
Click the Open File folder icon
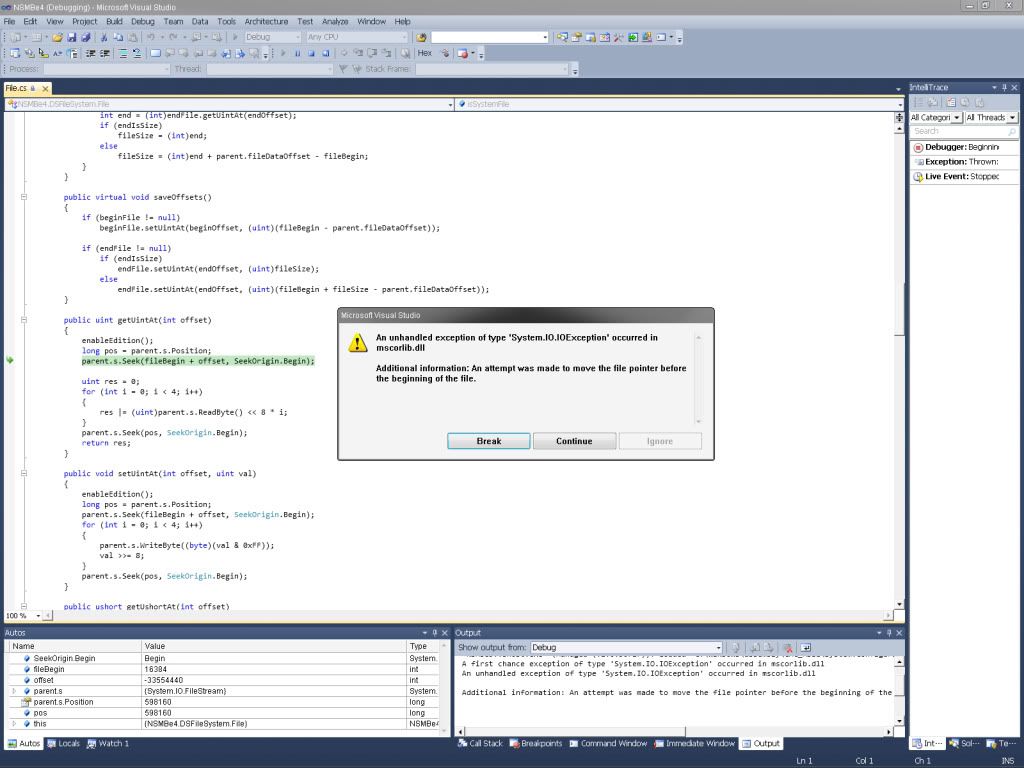click(58, 37)
